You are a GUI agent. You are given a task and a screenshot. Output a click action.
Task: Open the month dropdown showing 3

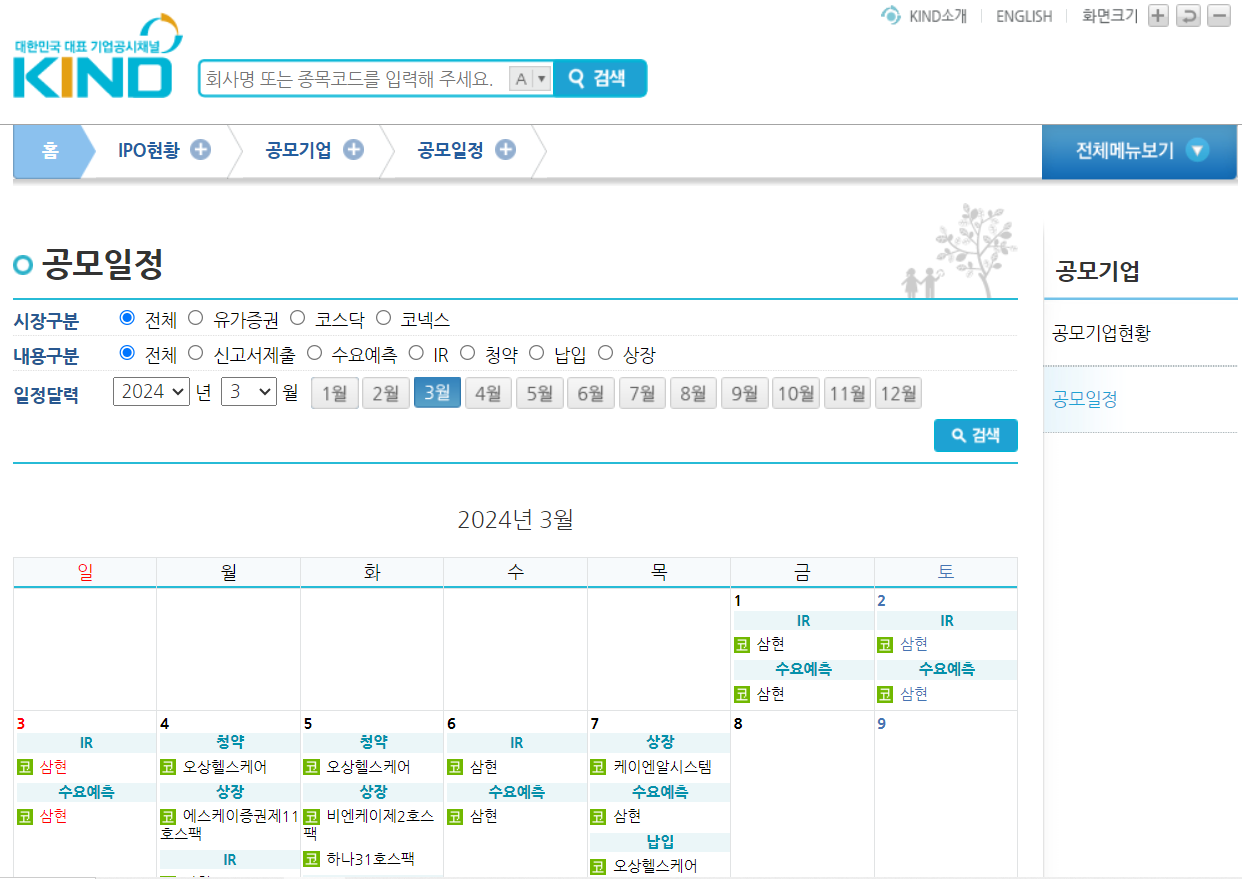pos(247,392)
